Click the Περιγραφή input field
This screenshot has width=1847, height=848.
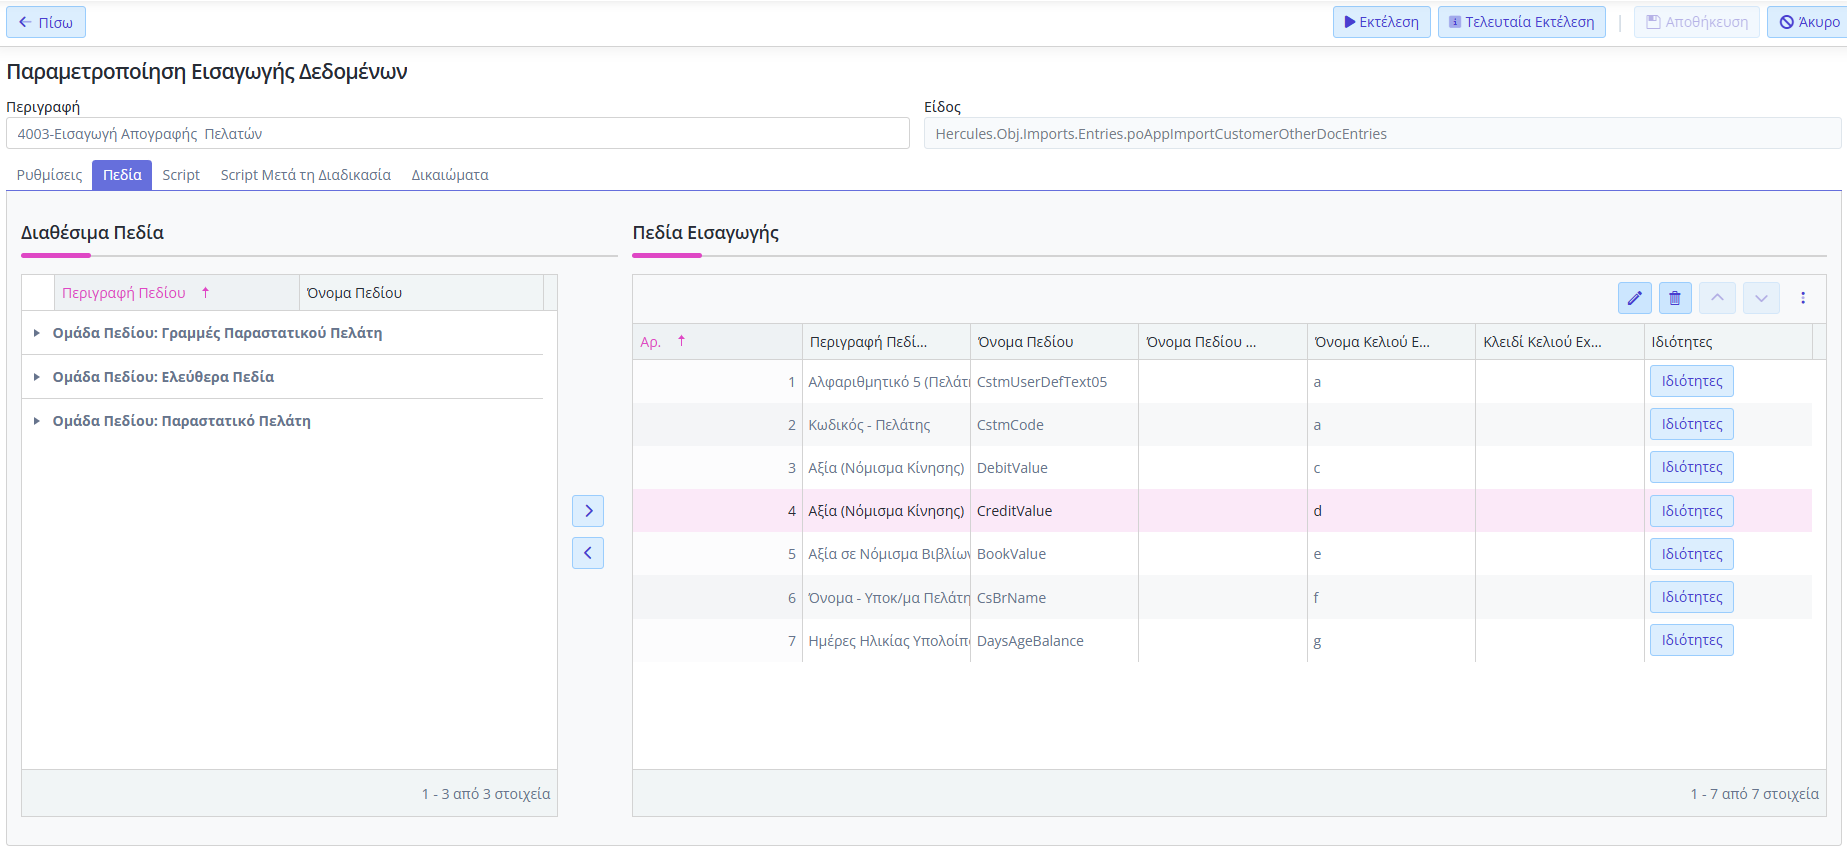point(457,134)
